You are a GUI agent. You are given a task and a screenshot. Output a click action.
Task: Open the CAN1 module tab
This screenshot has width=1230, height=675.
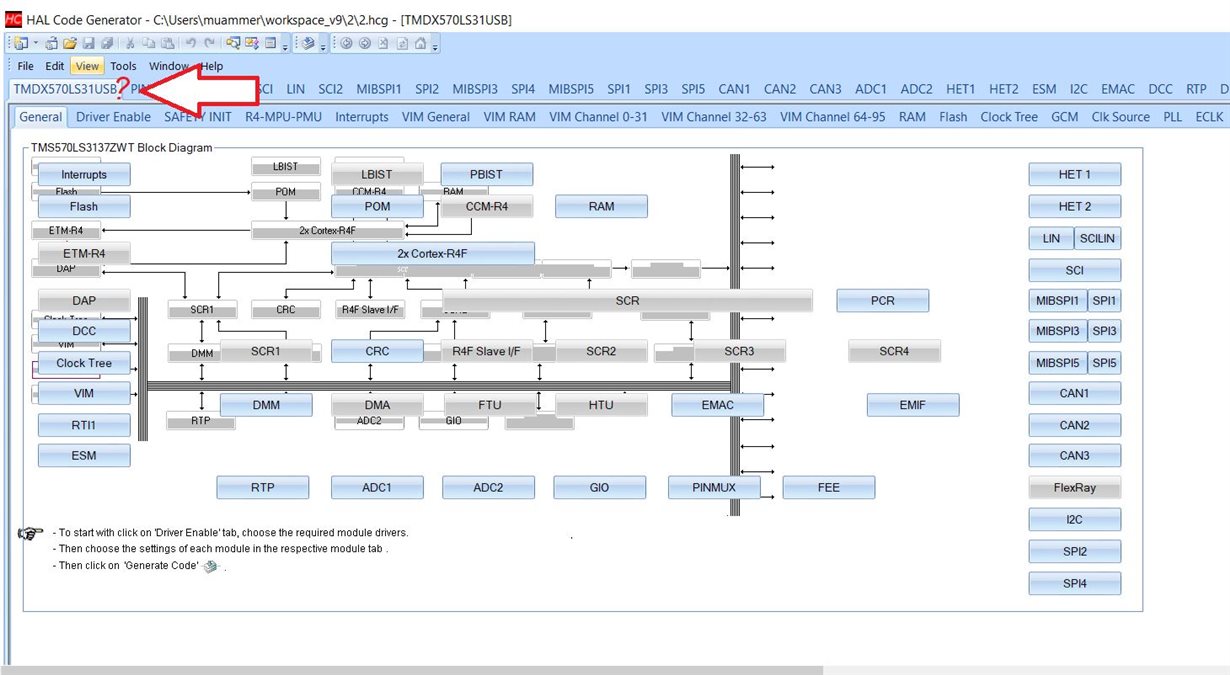[734, 89]
